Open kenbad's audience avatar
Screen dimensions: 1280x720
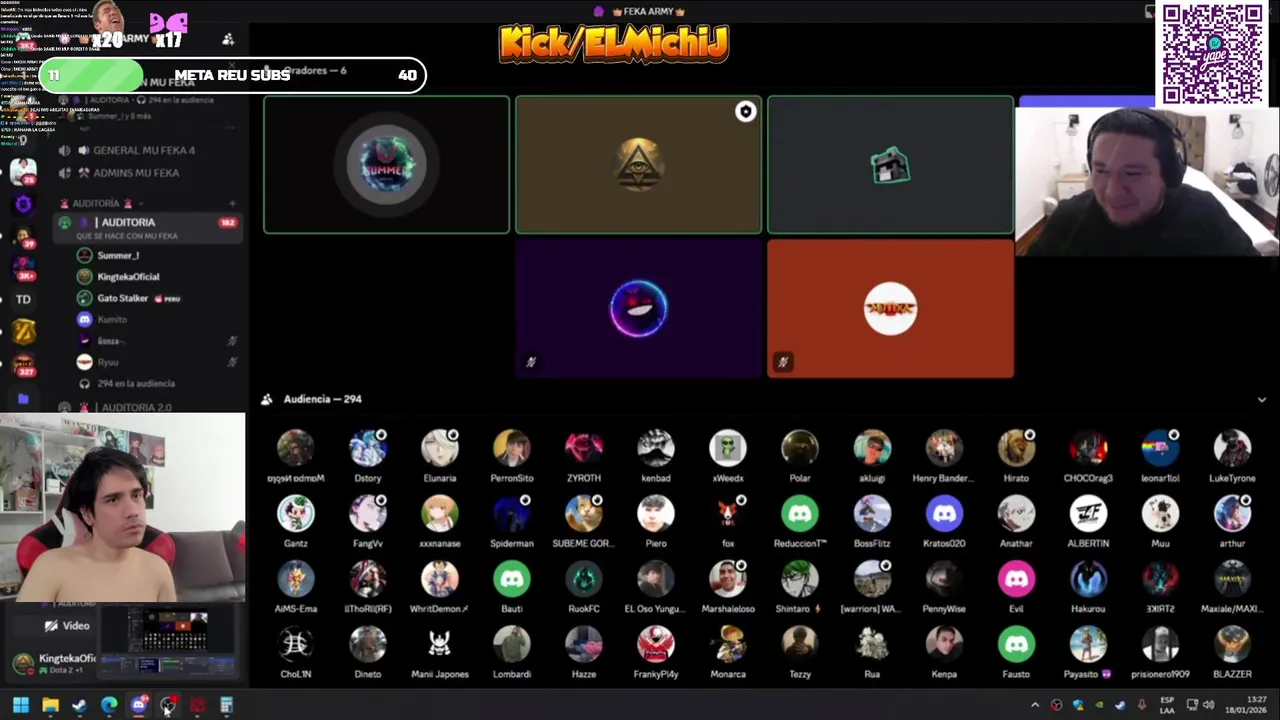[x=656, y=448]
